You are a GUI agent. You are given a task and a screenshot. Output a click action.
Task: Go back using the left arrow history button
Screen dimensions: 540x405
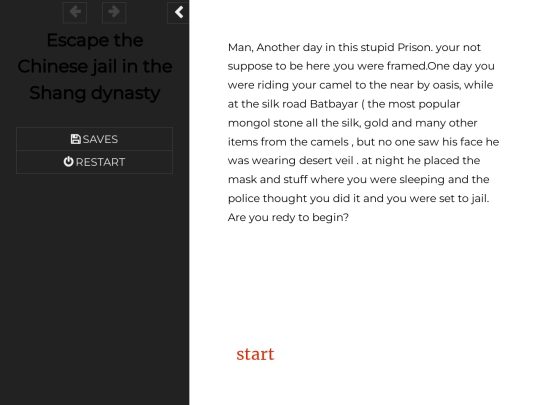(75, 12)
